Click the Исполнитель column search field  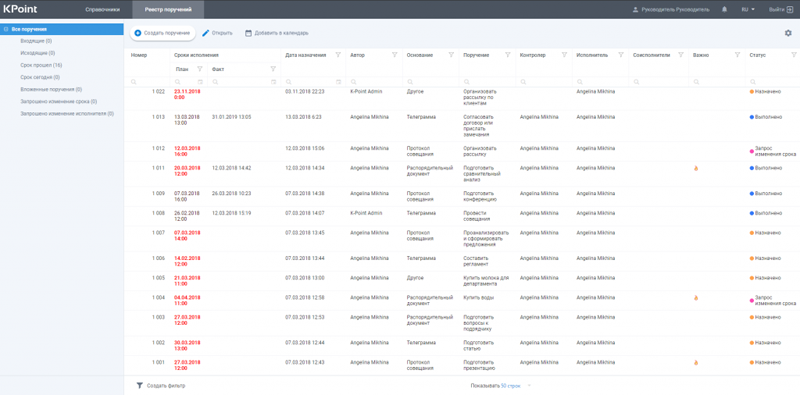(x=601, y=82)
